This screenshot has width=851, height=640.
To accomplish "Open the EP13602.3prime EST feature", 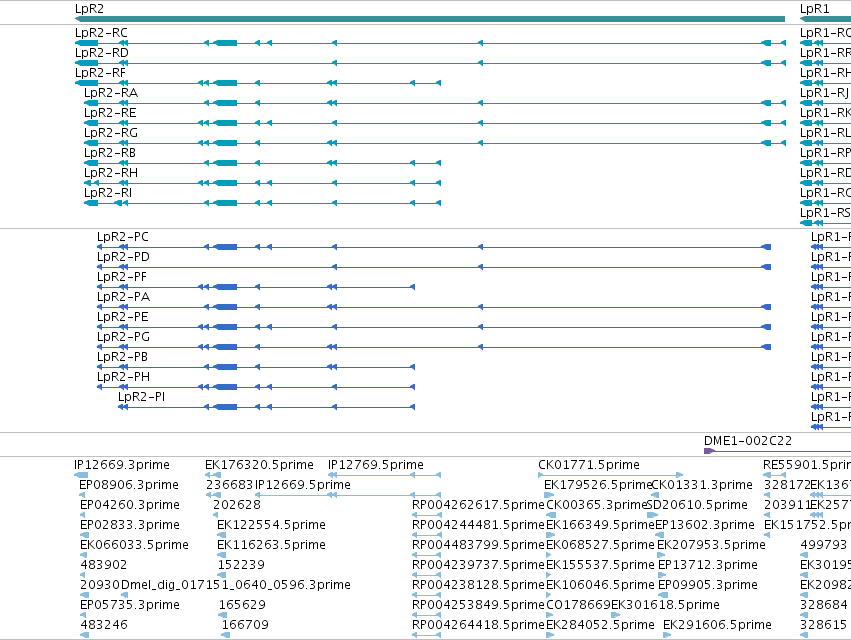I will pos(660,535).
